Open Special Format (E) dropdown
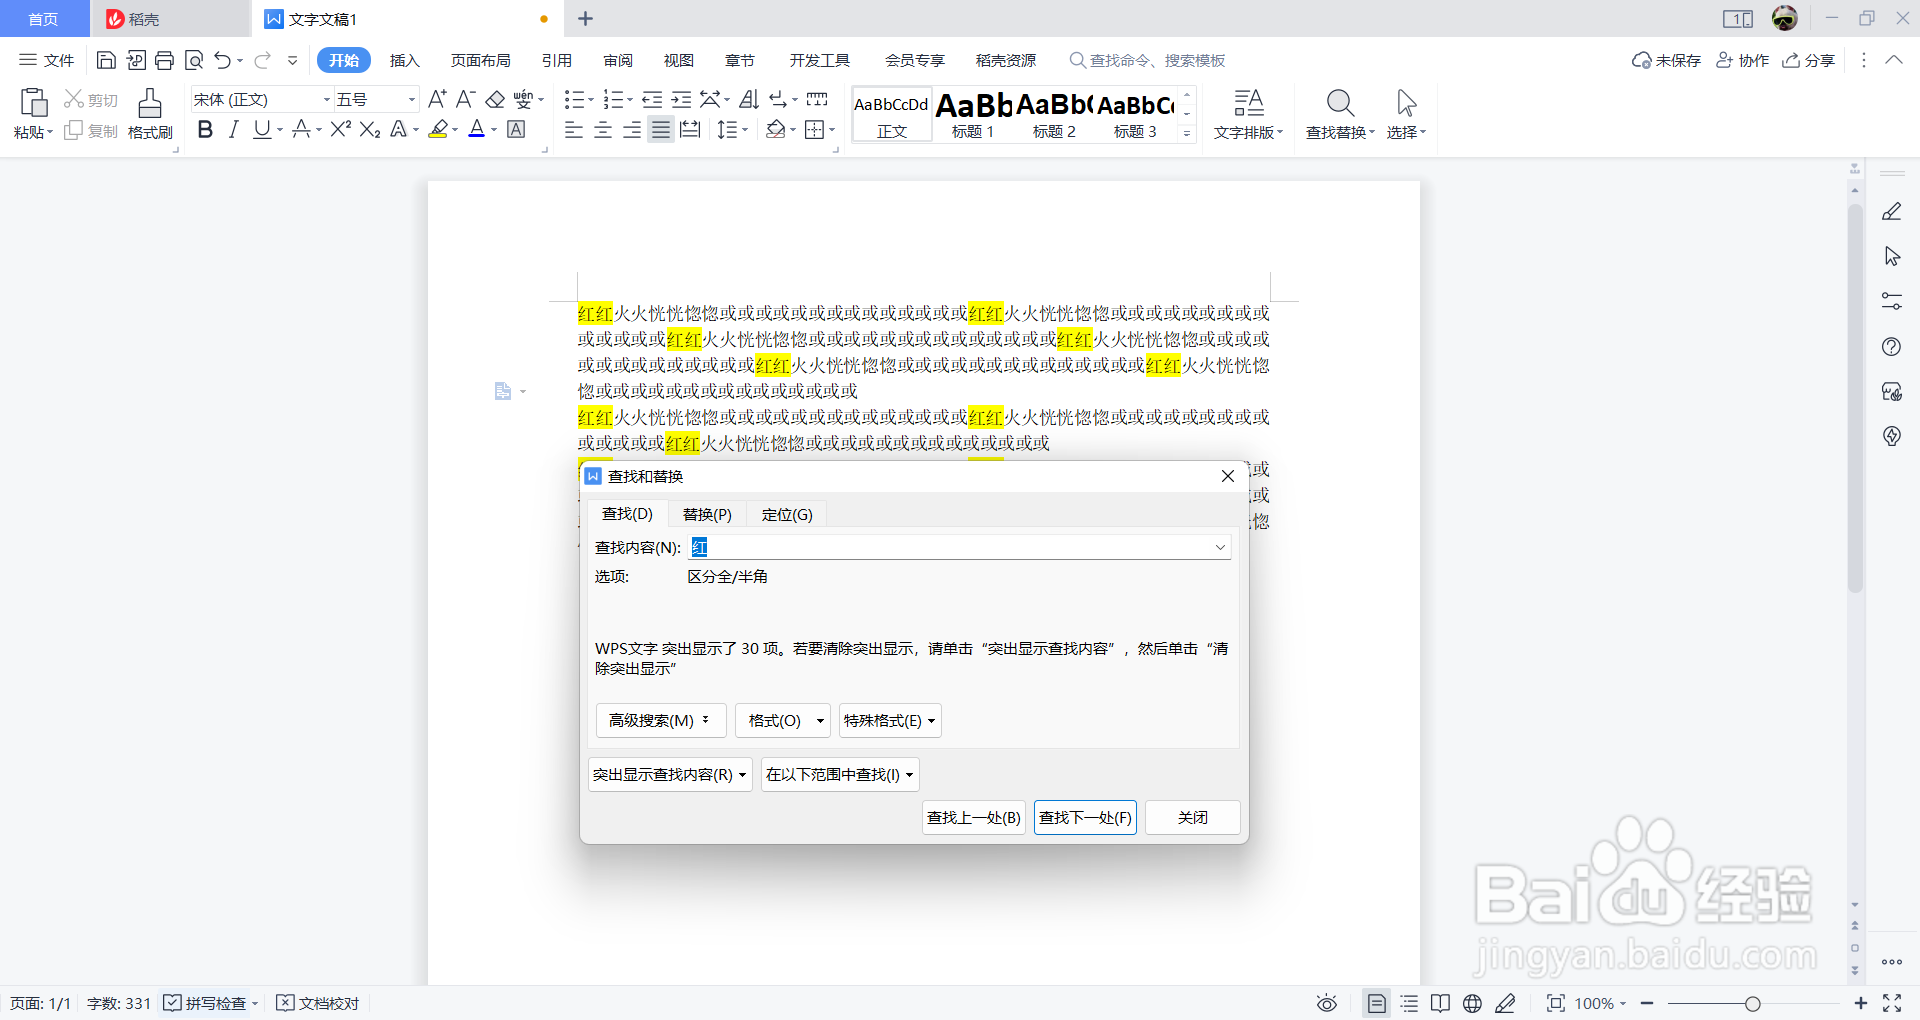 890,721
